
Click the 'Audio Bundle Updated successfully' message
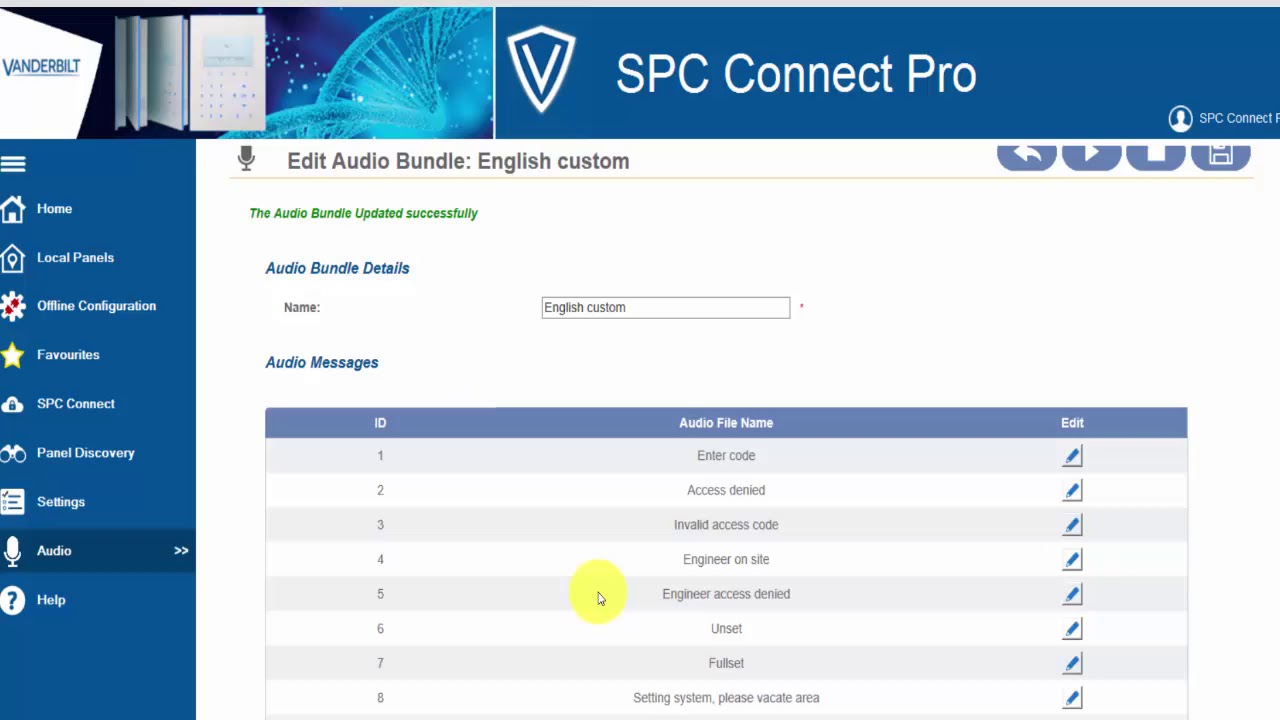tap(363, 213)
